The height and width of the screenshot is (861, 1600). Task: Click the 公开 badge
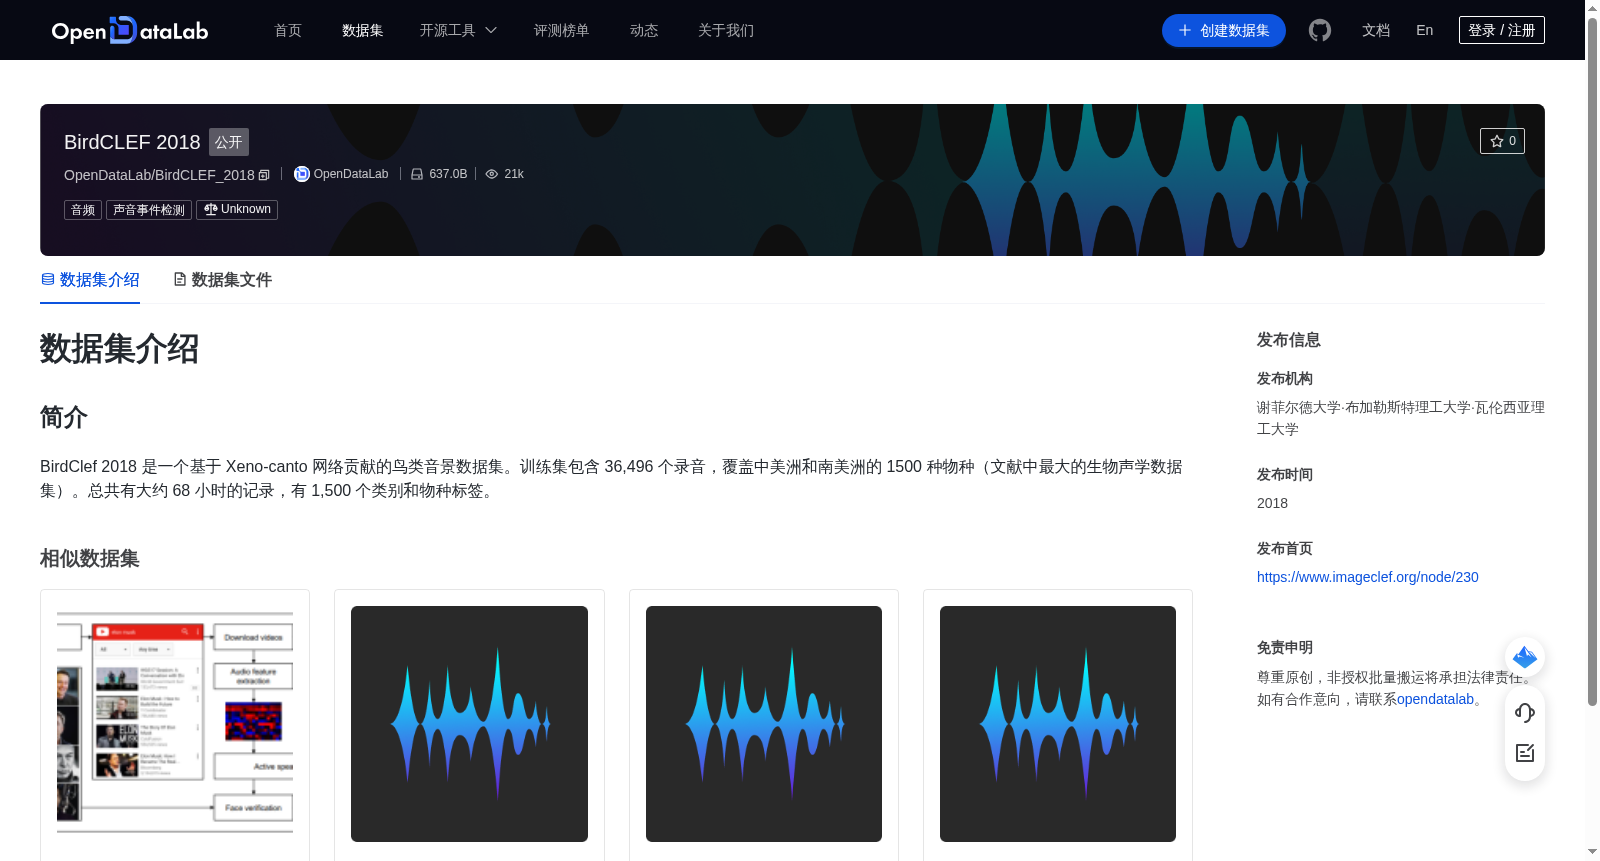click(229, 142)
